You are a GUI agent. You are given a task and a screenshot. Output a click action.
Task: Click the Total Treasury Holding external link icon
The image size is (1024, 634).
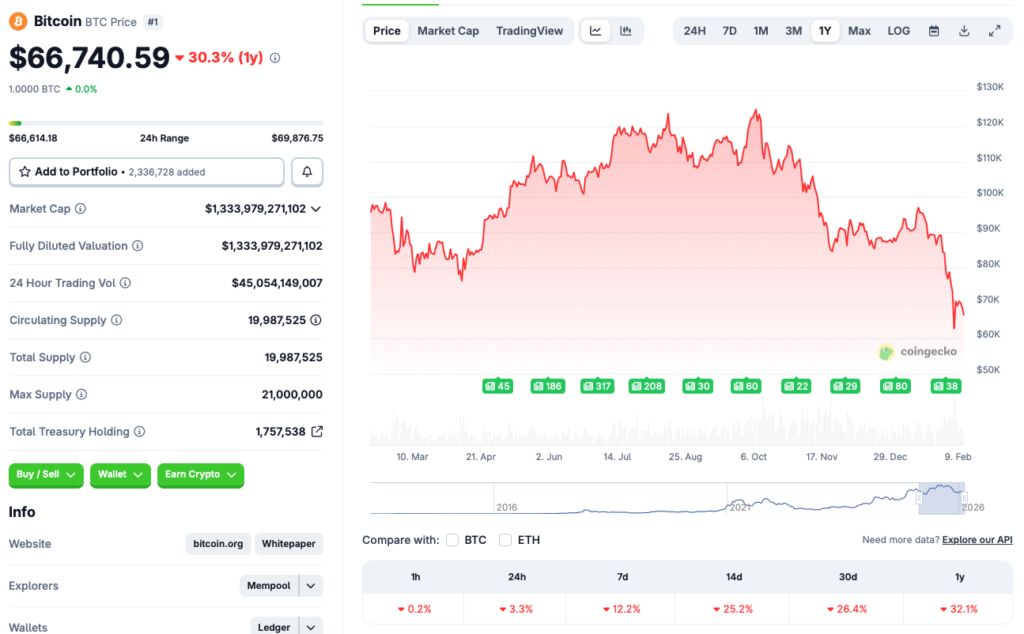point(320,431)
